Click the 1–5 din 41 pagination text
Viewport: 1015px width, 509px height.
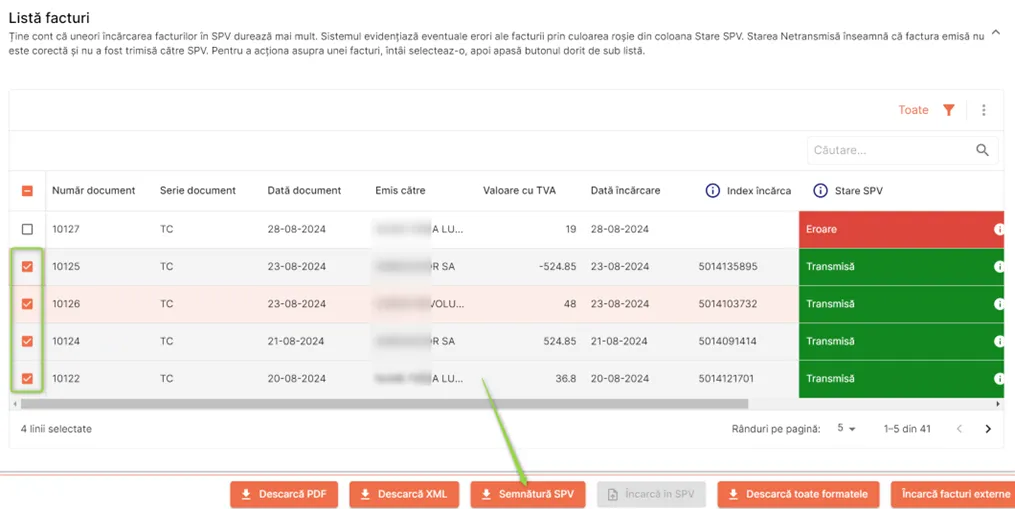(907, 429)
